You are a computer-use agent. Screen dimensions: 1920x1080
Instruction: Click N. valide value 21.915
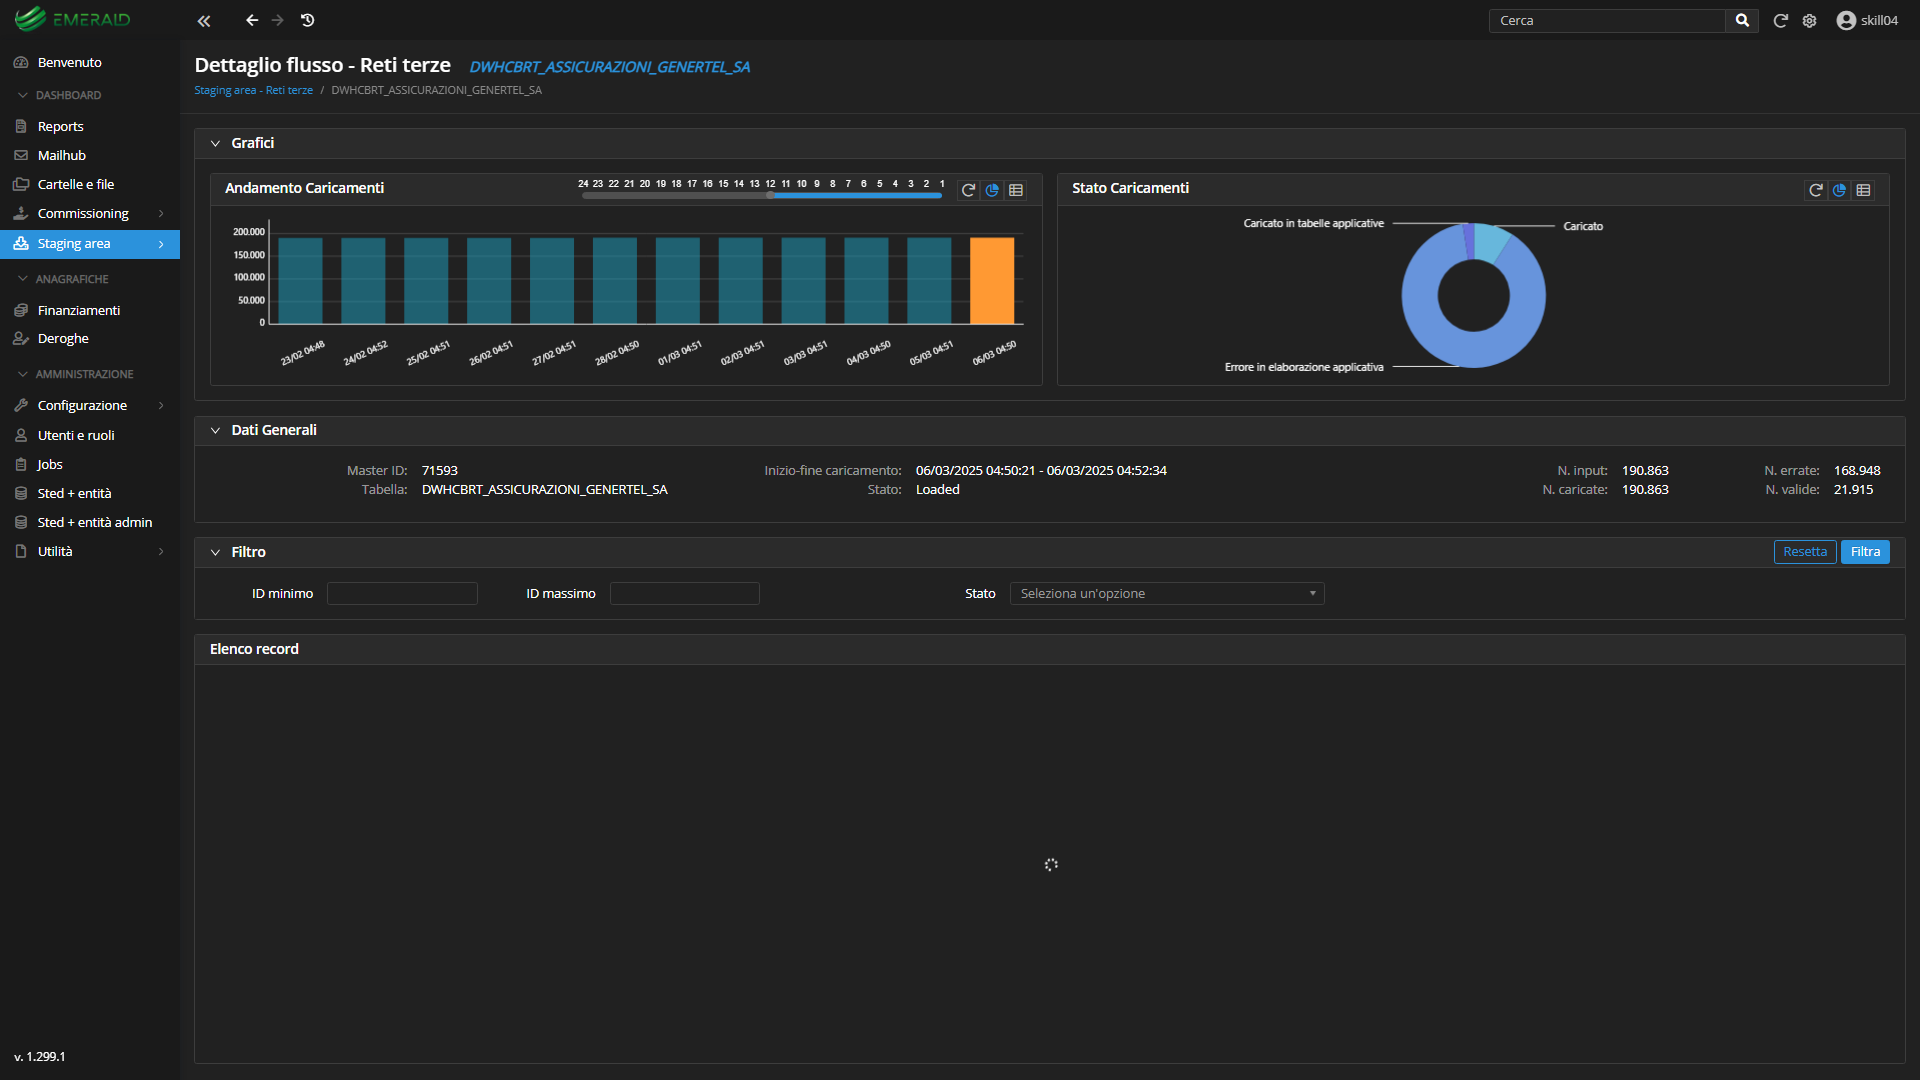(1853, 490)
